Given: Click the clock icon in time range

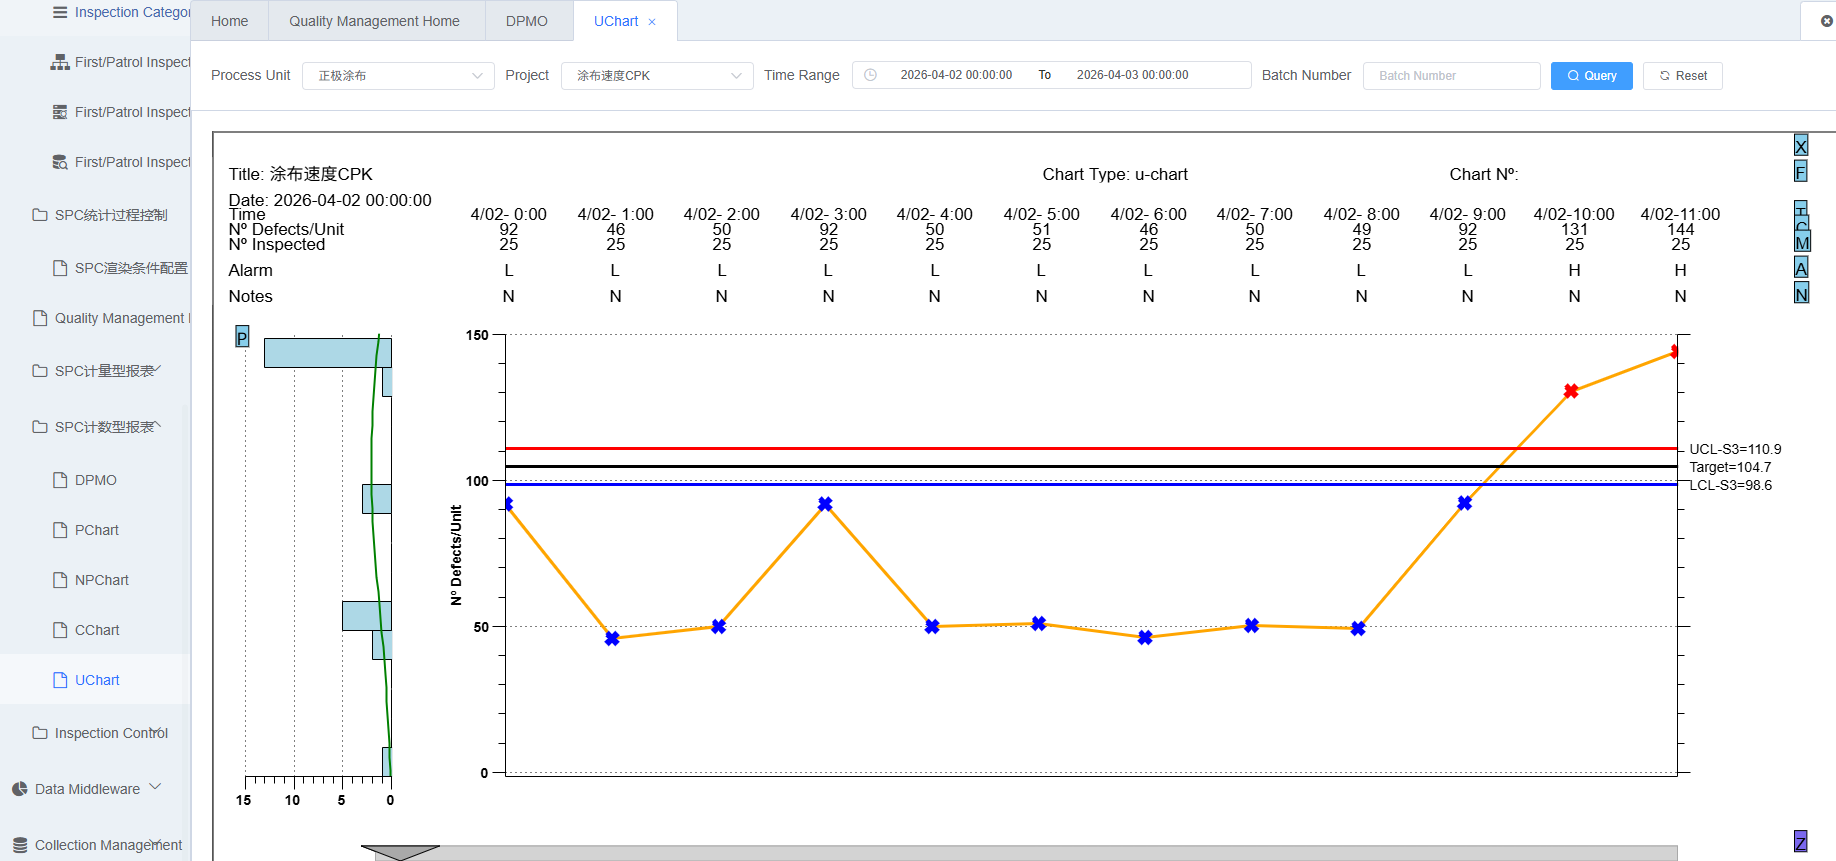Looking at the screenshot, I should coord(870,75).
